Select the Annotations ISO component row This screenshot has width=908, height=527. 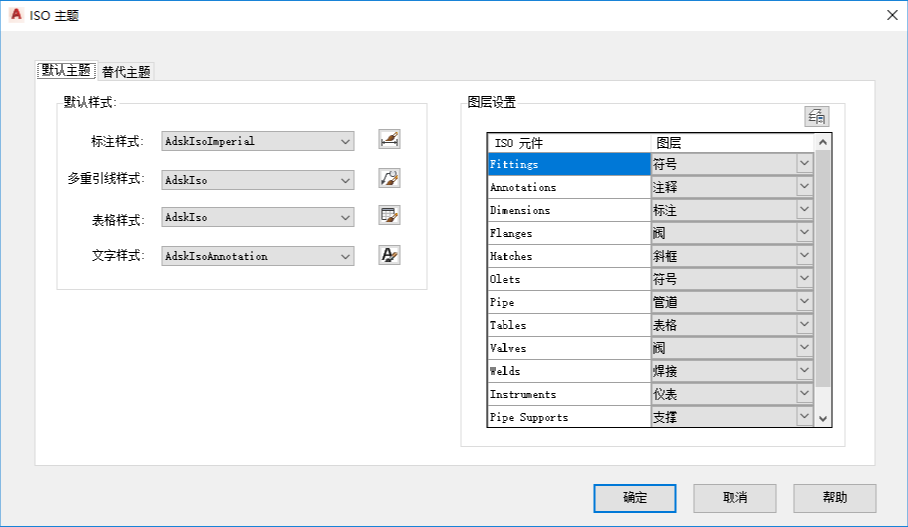pyautogui.click(x=568, y=187)
